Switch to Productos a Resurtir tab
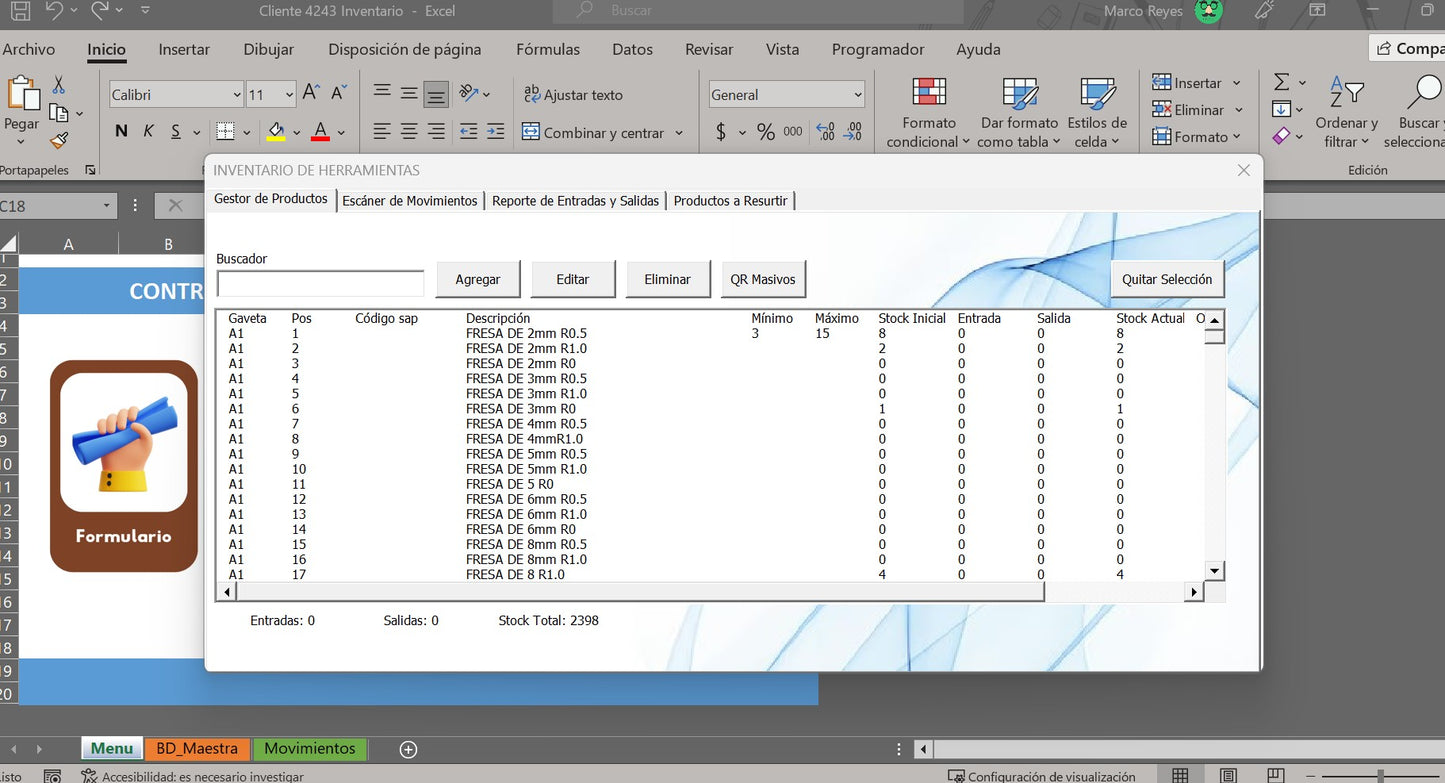 click(731, 201)
